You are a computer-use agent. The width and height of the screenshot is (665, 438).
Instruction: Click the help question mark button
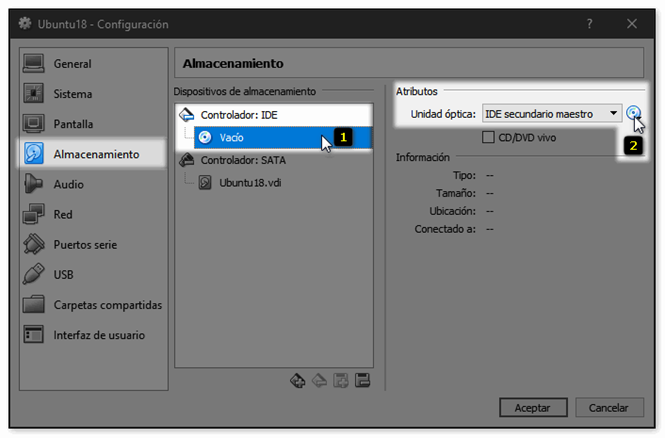pyautogui.click(x=589, y=24)
